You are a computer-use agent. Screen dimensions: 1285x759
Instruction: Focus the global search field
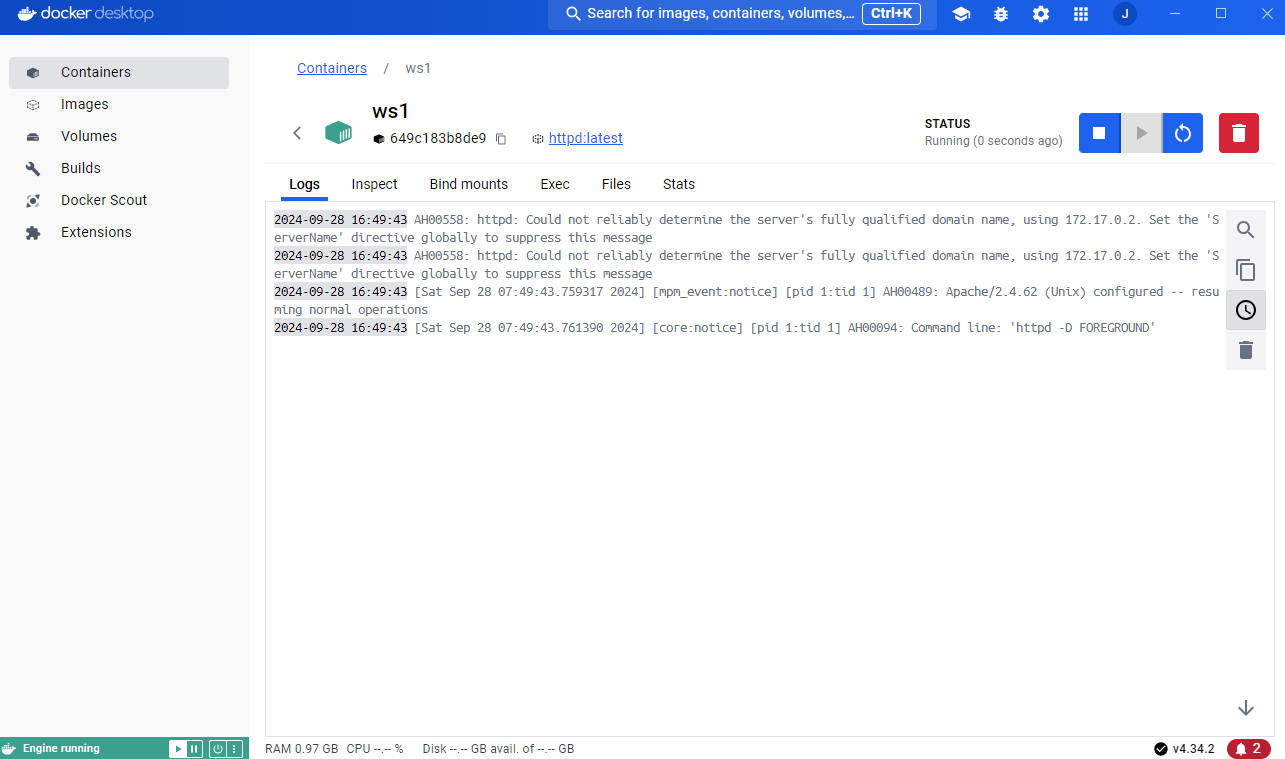tap(742, 14)
